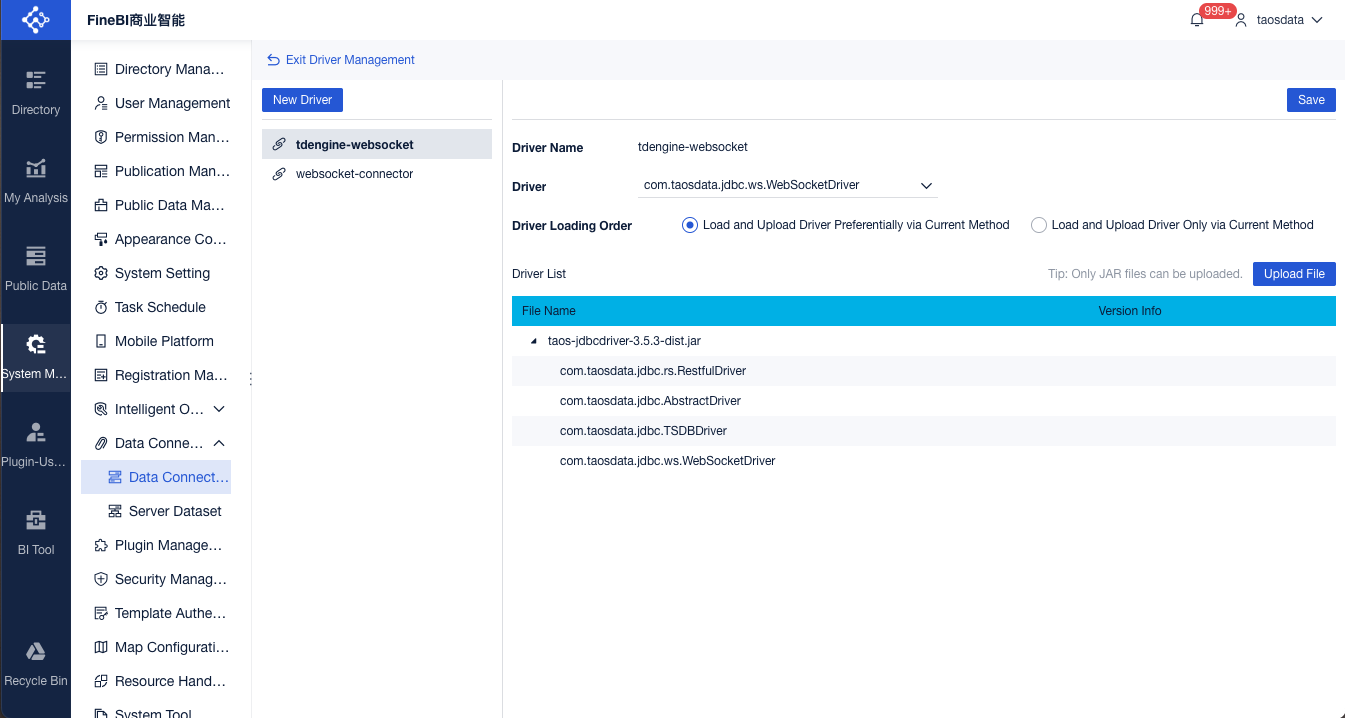Click the Appearance Configuration paint icon

tap(101, 239)
